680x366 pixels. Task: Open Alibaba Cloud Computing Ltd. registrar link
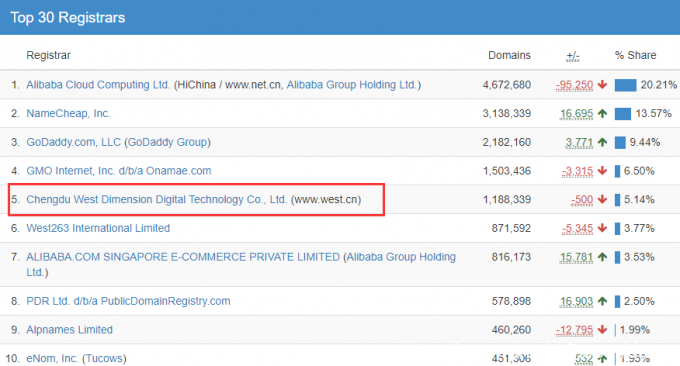pos(98,85)
